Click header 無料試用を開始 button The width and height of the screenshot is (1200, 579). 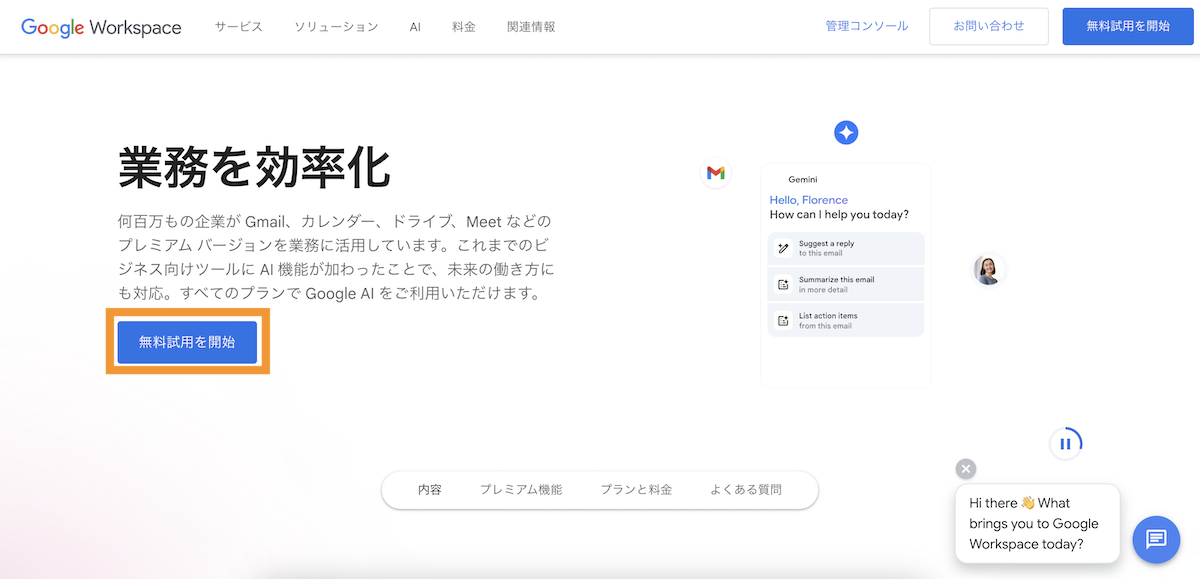click(1128, 26)
